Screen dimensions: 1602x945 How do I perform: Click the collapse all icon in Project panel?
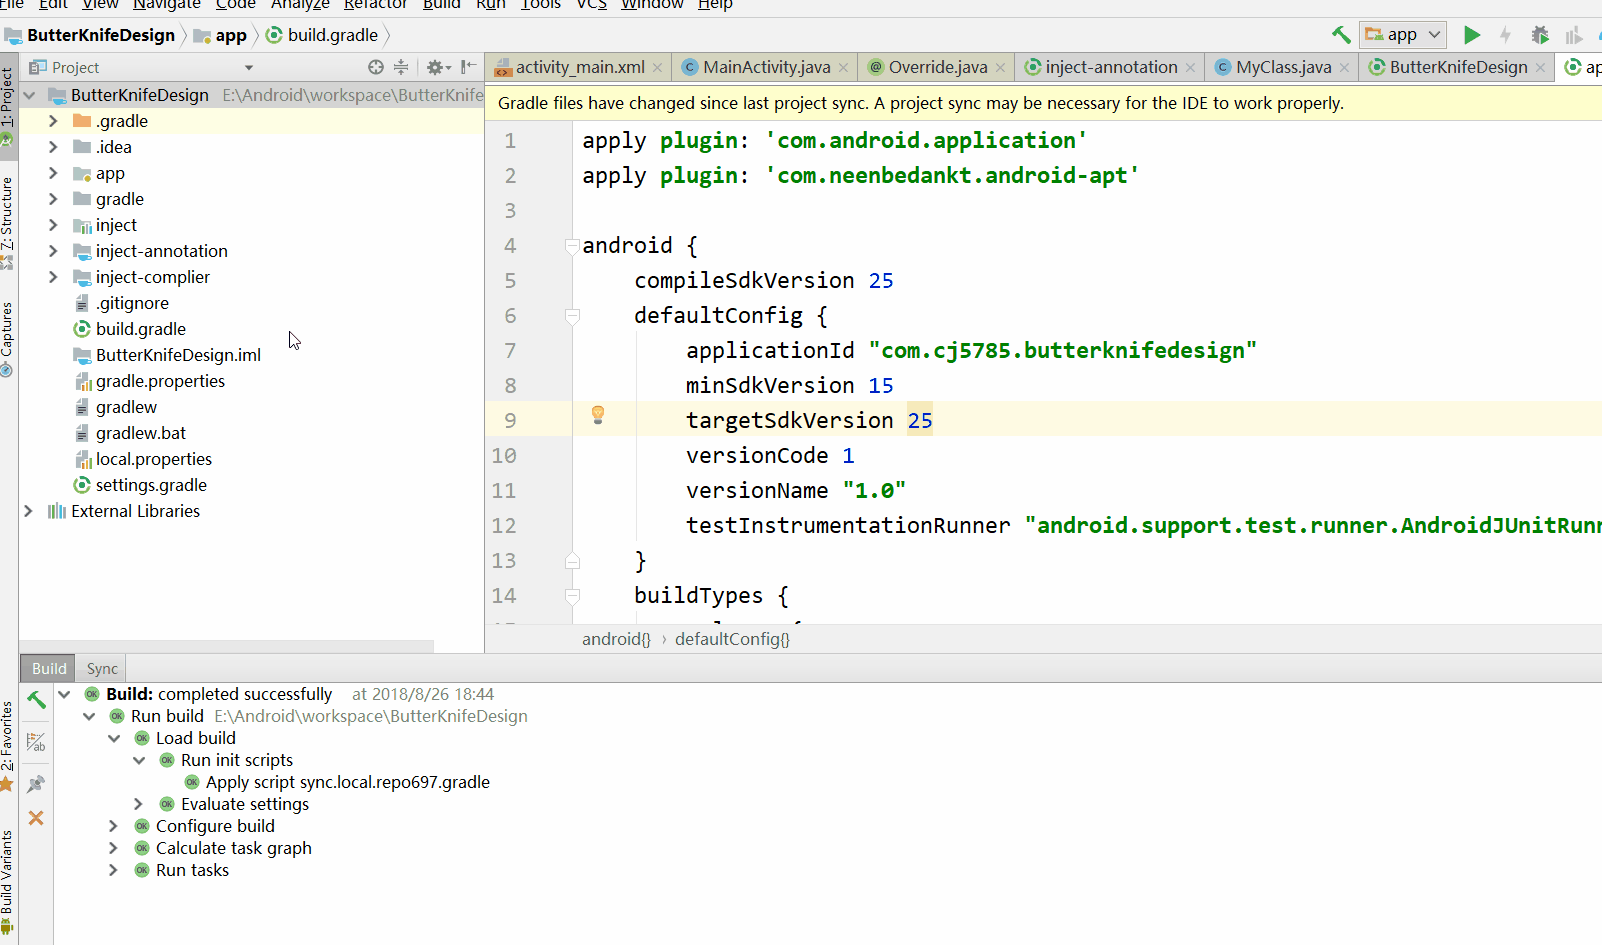point(401,67)
